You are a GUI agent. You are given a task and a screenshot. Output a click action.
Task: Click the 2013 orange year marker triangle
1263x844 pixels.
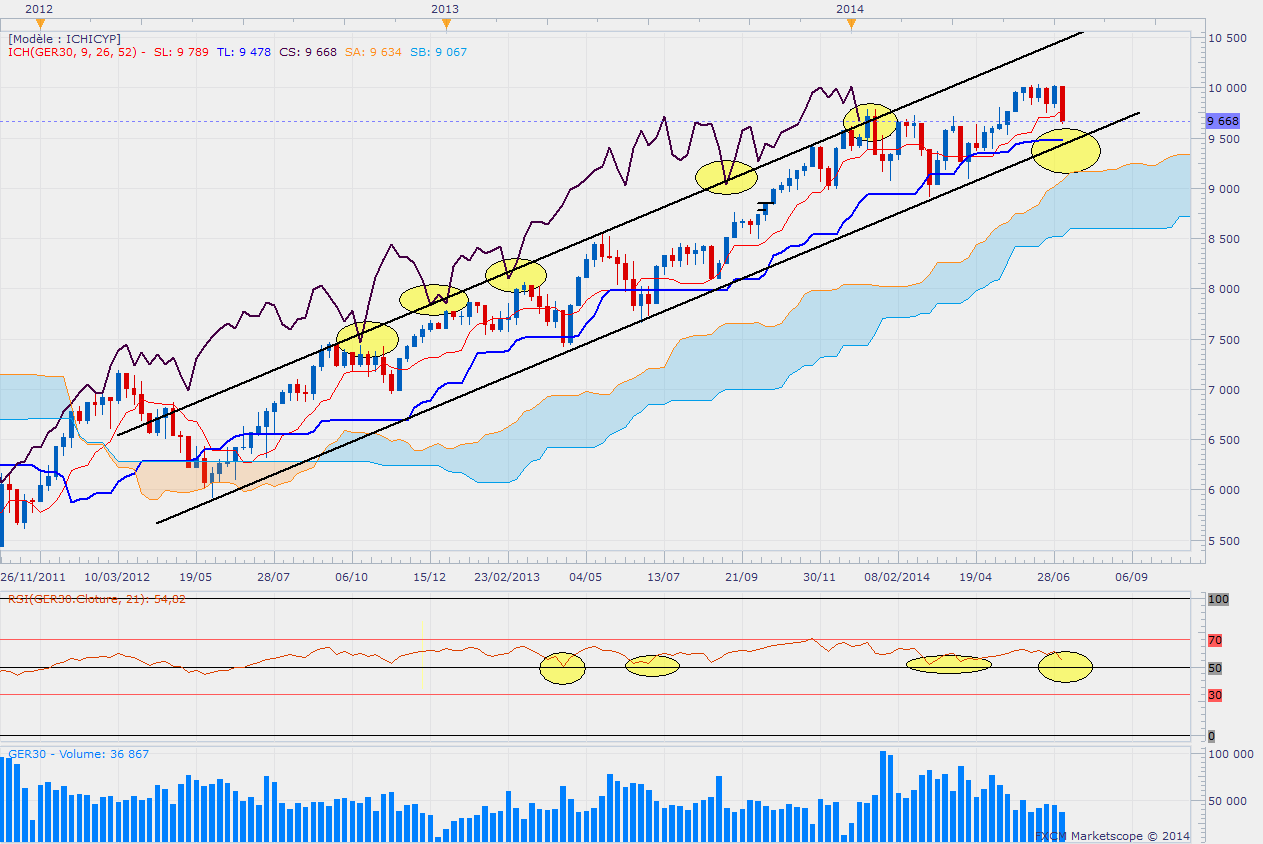point(445,23)
